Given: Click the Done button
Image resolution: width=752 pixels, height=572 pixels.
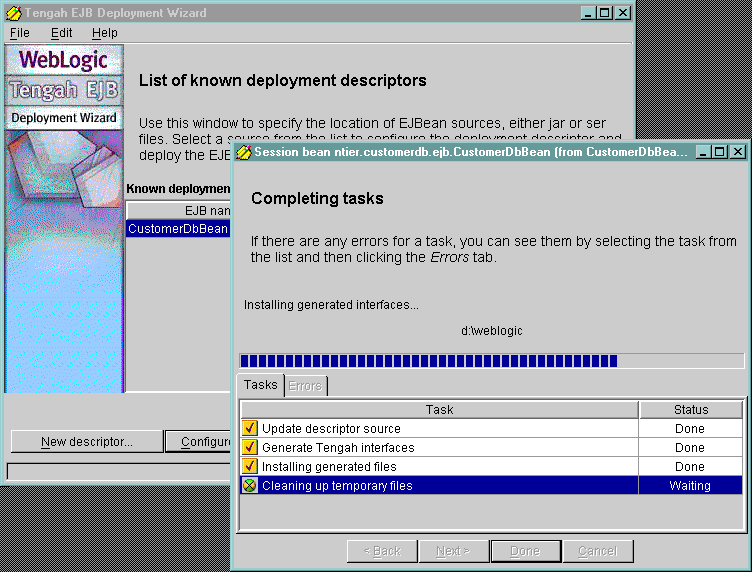Looking at the screenshot, I should point(526,551).
